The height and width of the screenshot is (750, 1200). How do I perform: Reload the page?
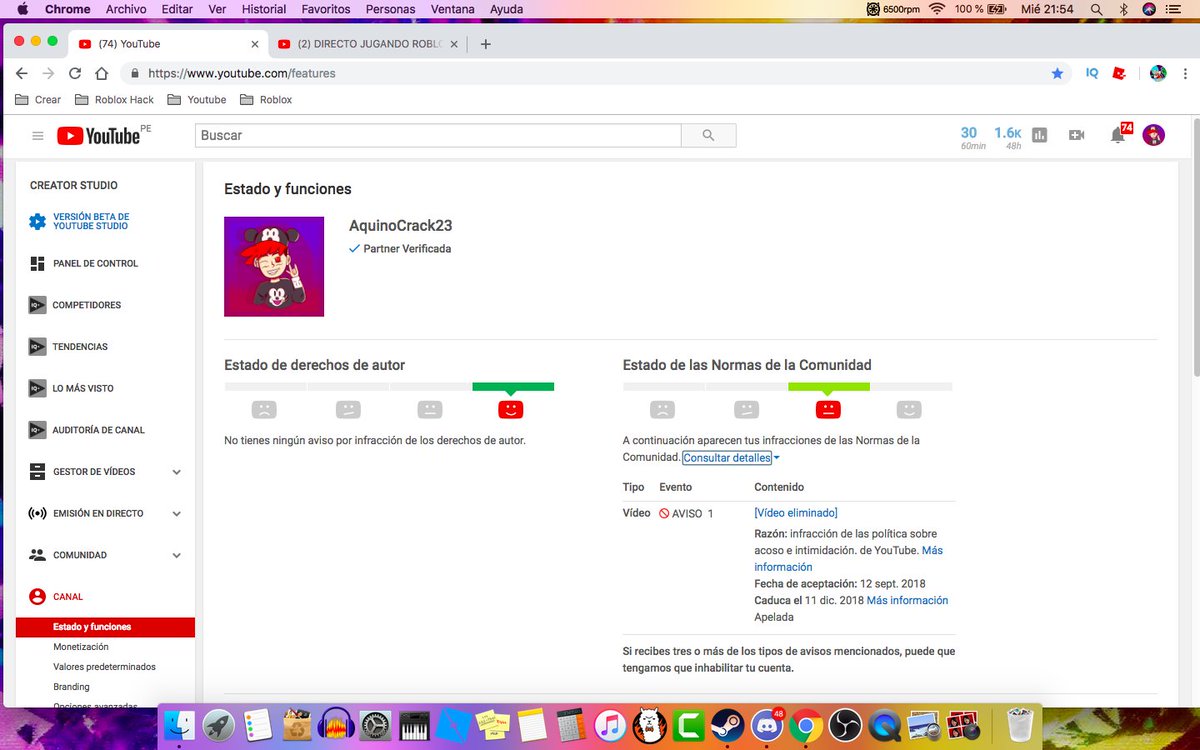75,73
